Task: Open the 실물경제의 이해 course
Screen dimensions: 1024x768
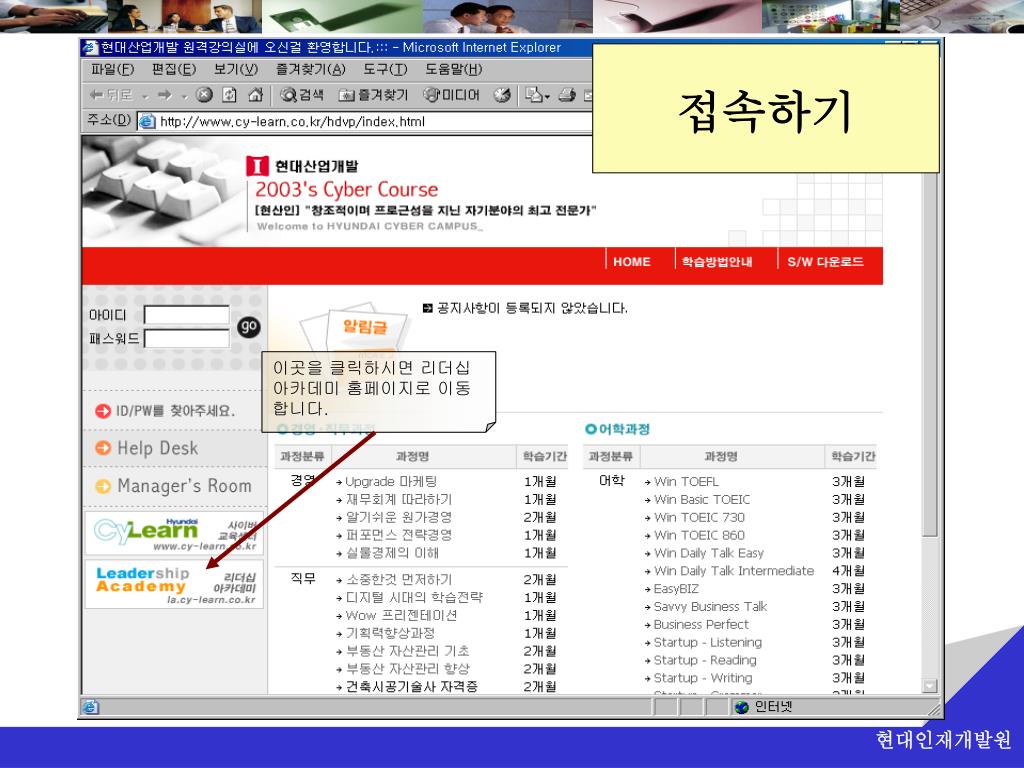Action: click(x=392, y=553)
